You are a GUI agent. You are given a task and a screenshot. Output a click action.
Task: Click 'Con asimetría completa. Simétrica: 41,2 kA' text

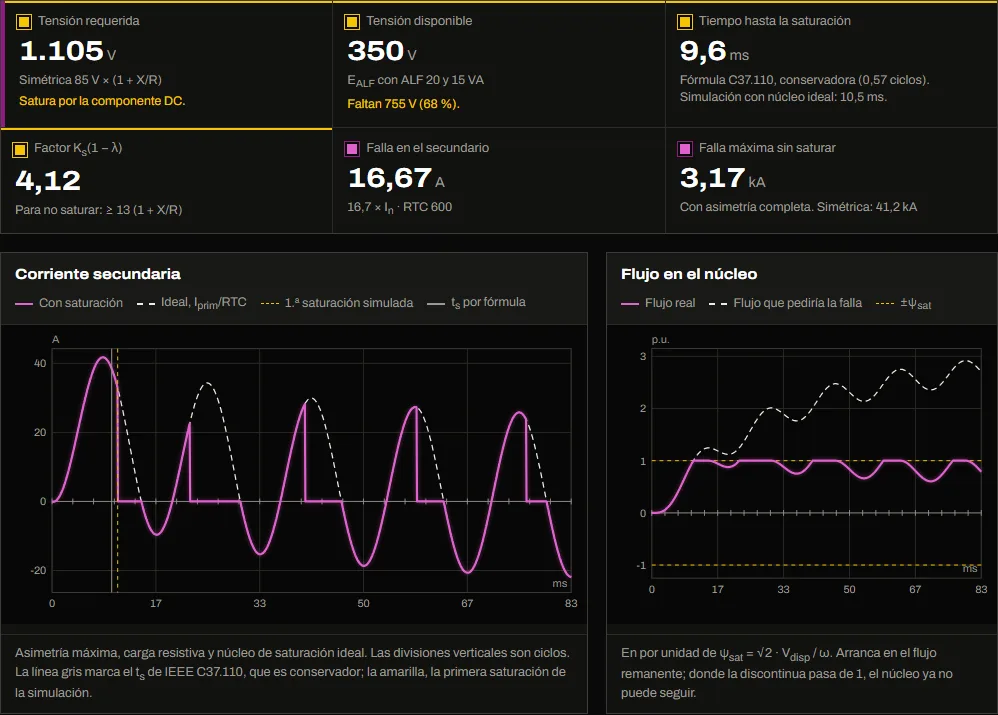pyautogui.click(x=798, y=207)
